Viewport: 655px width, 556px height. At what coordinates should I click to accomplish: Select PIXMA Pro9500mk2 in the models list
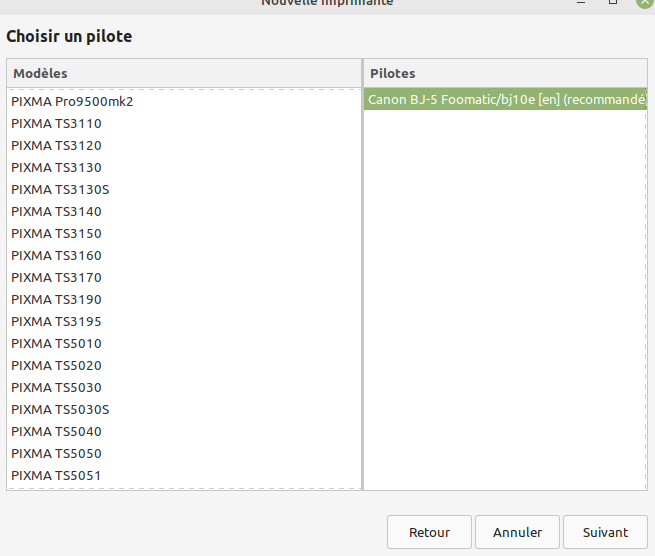tap(72, 101)
